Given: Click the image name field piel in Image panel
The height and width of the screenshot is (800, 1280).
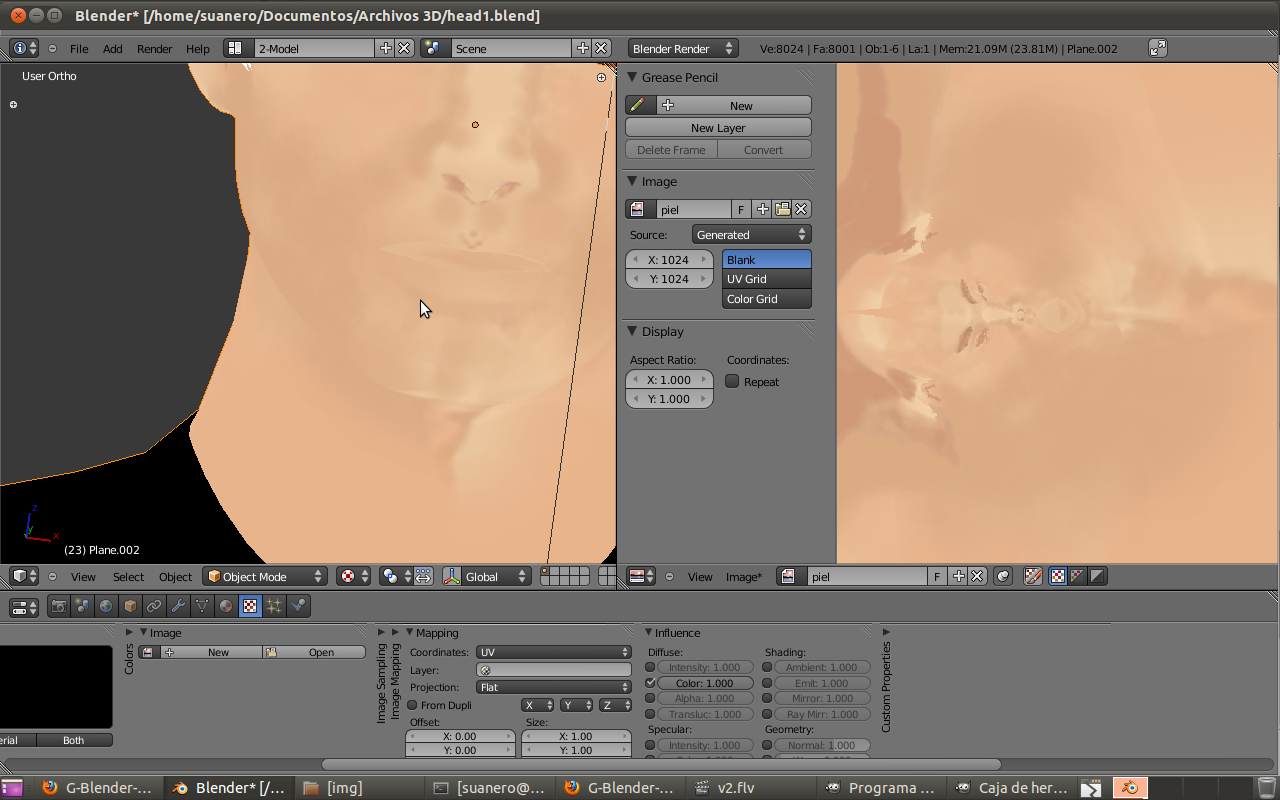Looking at the screenshot, I should [693, 209].
